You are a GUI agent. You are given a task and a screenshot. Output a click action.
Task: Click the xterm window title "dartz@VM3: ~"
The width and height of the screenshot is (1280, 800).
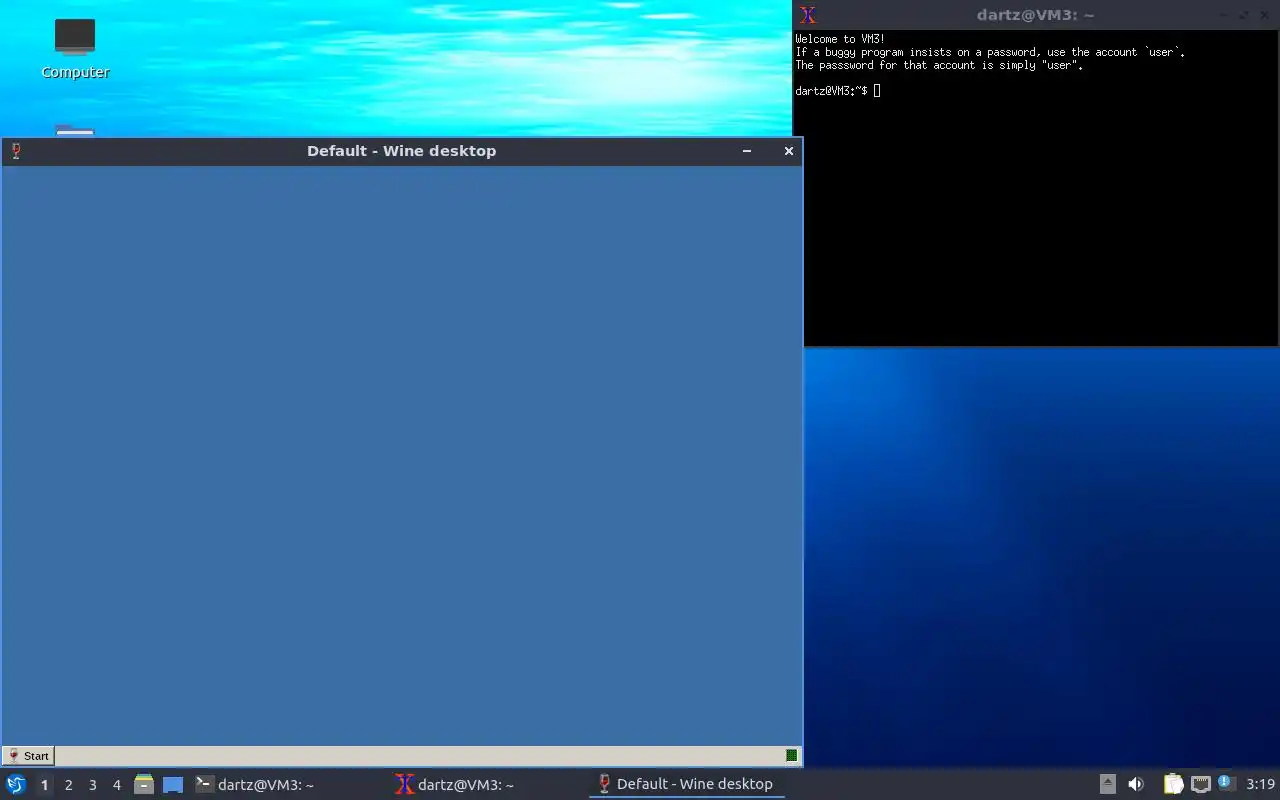click(x=1035, y=15)
